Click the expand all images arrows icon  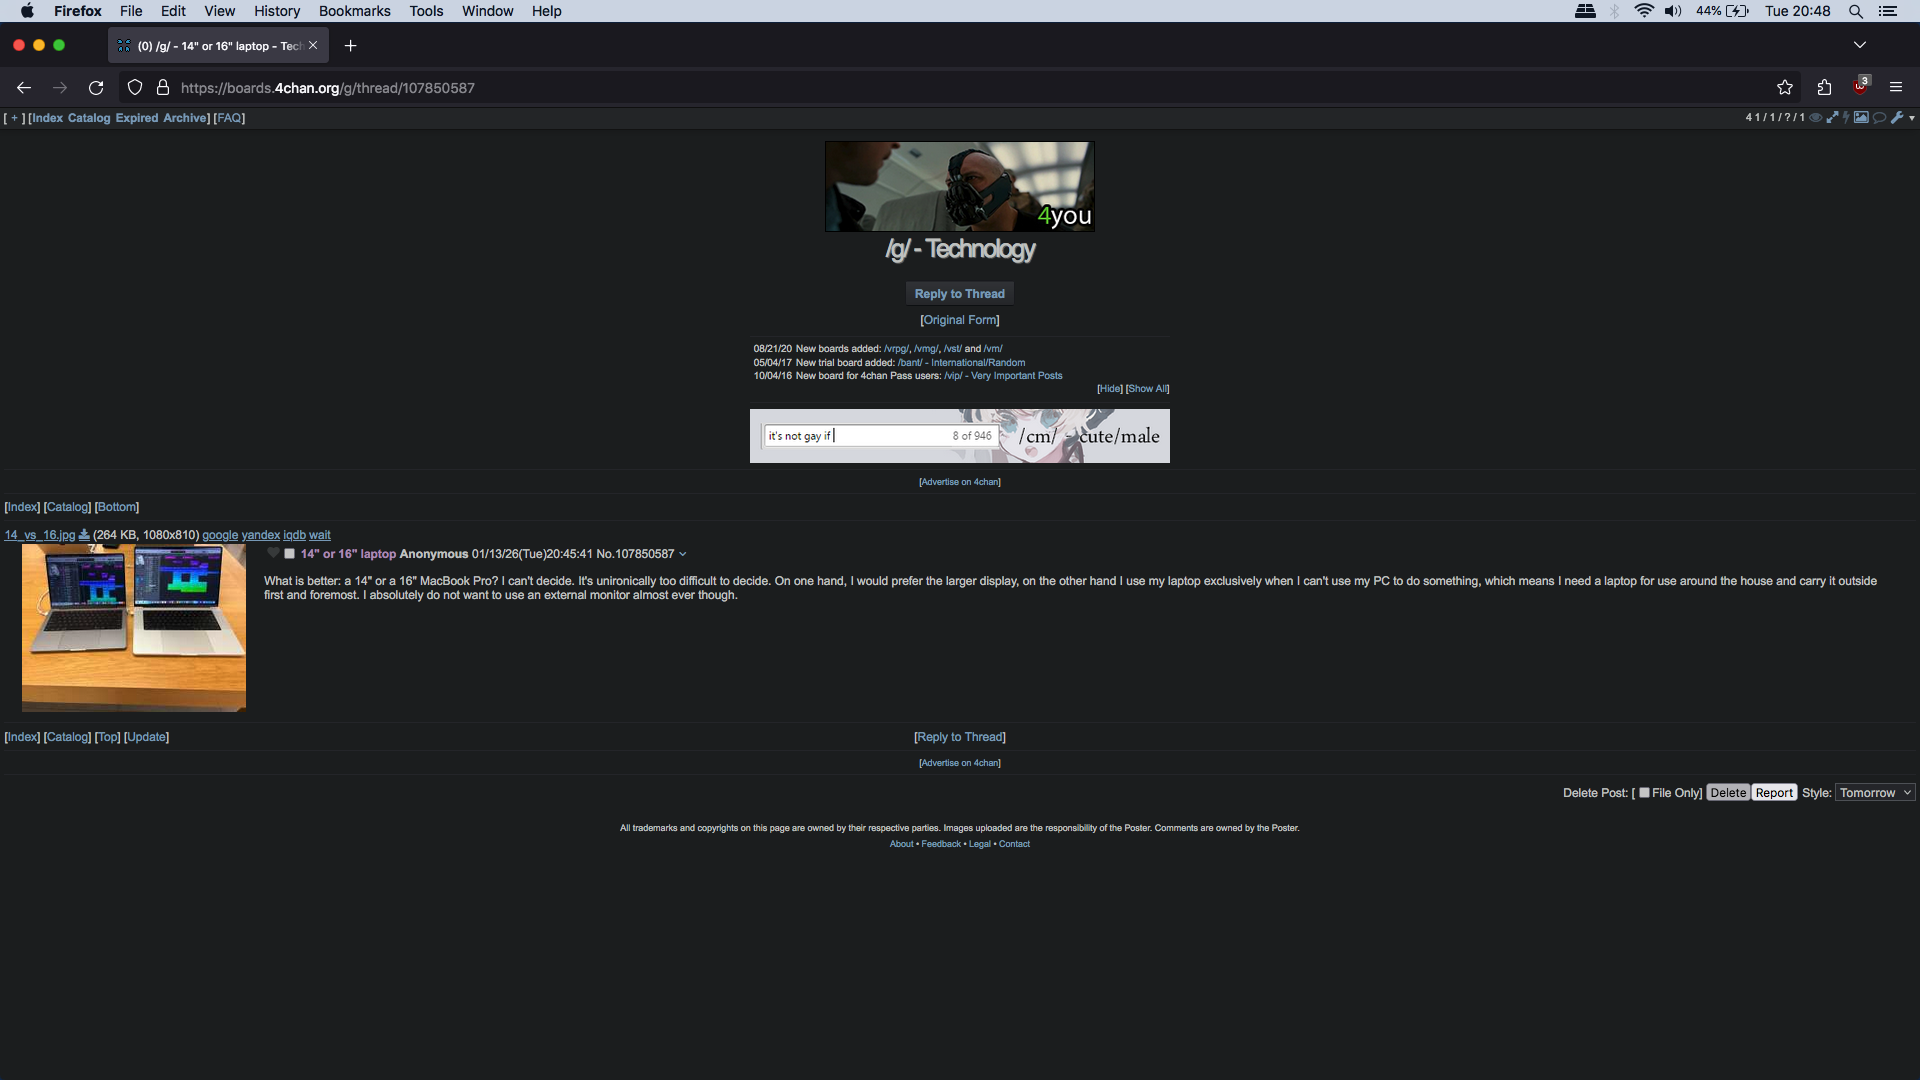1832,117
